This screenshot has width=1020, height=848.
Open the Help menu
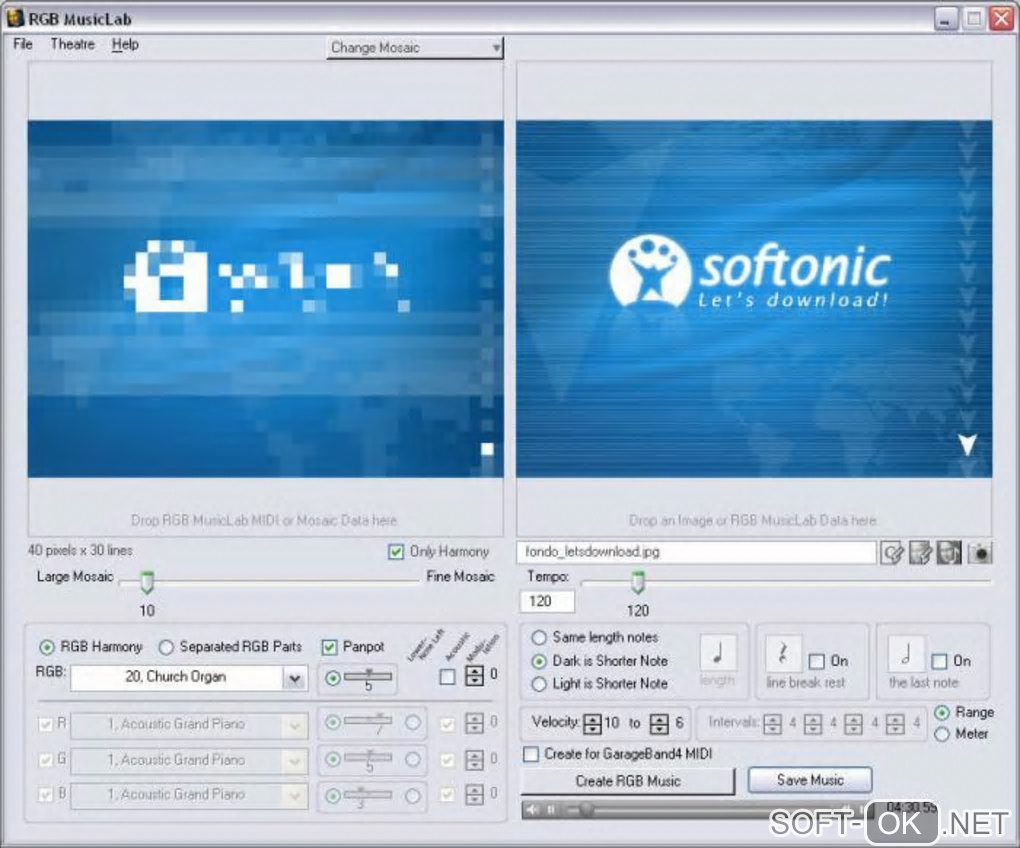tap(125, 44)
